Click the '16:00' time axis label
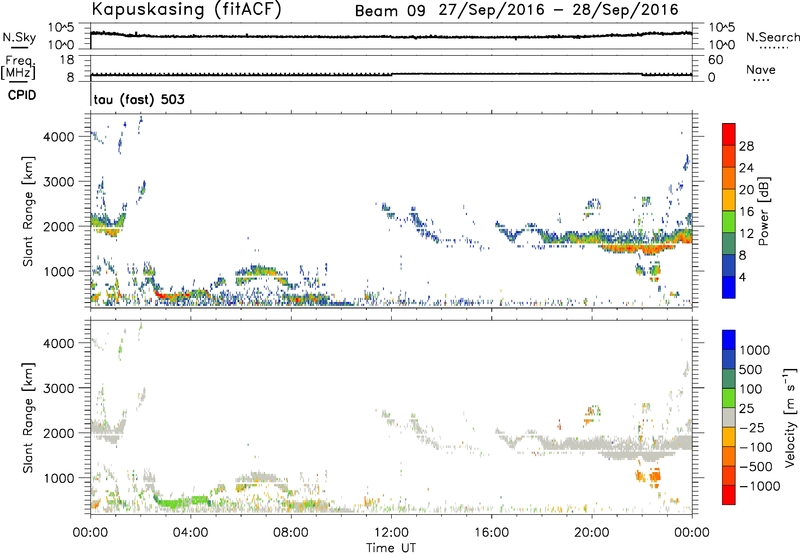The image size is (800, 554). click(491, 533)
